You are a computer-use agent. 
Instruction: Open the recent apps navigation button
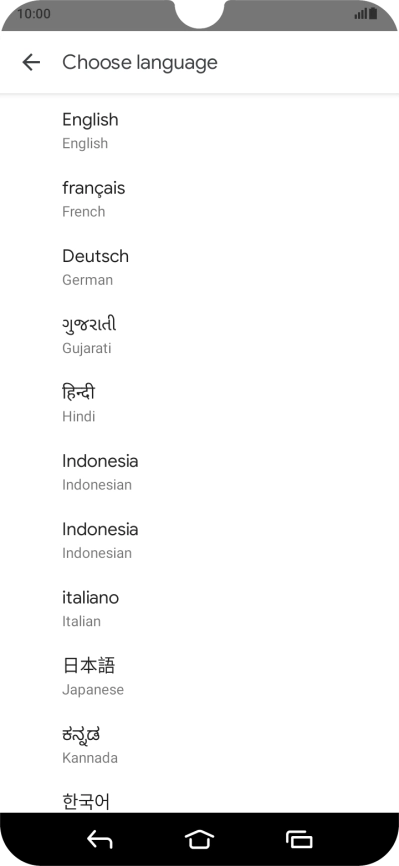(x=299, y=839)
